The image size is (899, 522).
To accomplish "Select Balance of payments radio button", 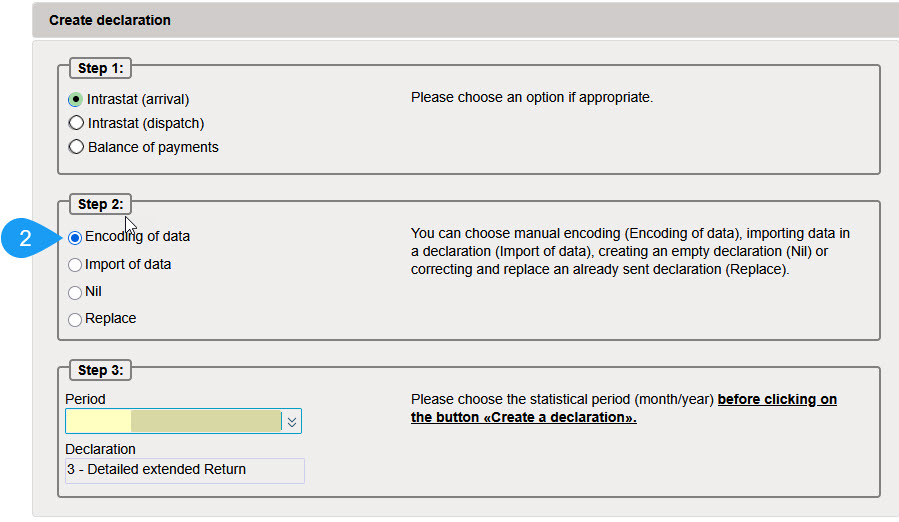I will 76,147.
